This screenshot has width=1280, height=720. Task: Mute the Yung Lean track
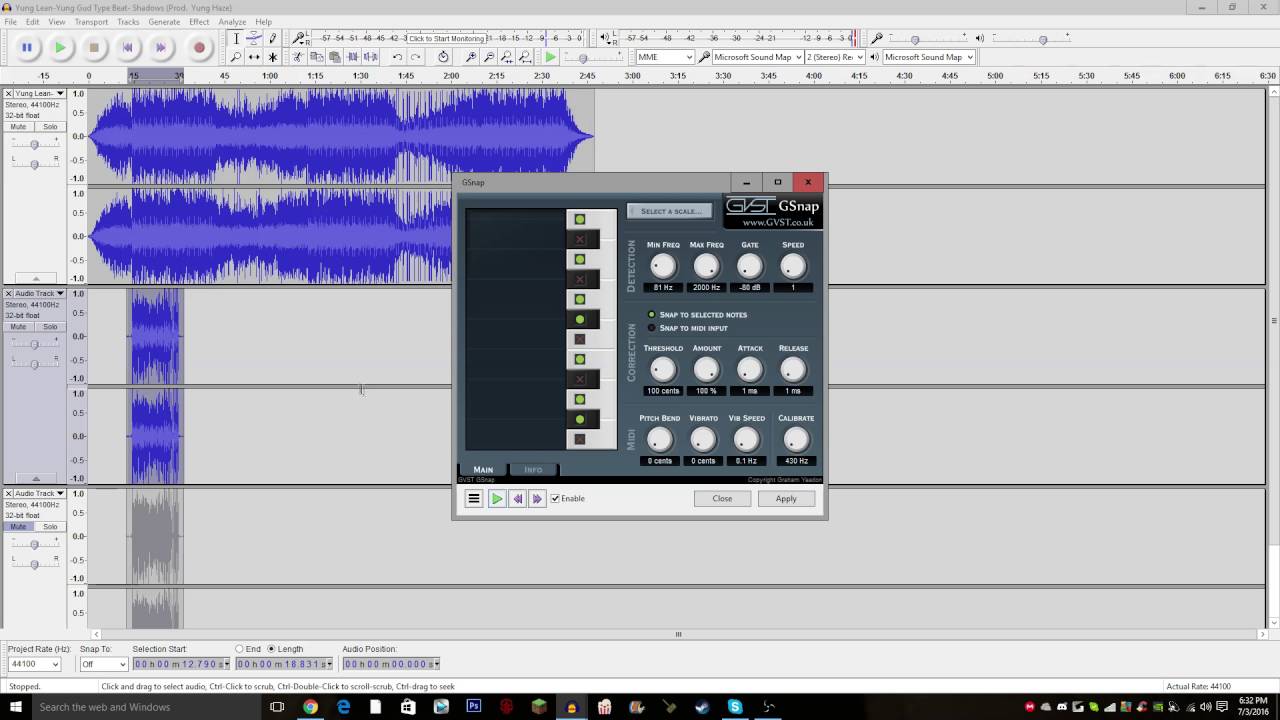(x=18, y=127)
